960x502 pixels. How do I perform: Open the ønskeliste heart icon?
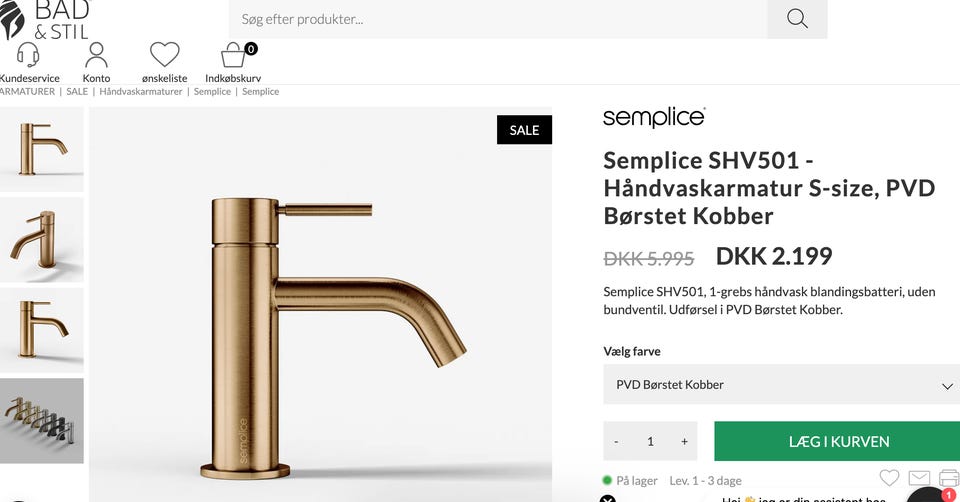(164, 55)
